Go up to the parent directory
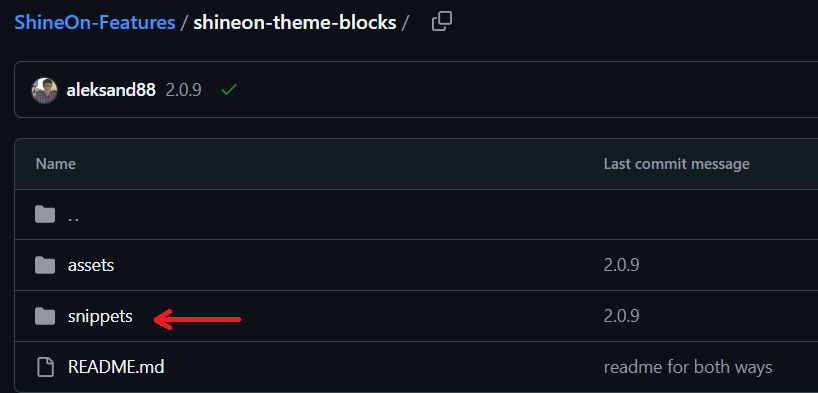This screenshot has width=818, height=393. tap(74, 217)
